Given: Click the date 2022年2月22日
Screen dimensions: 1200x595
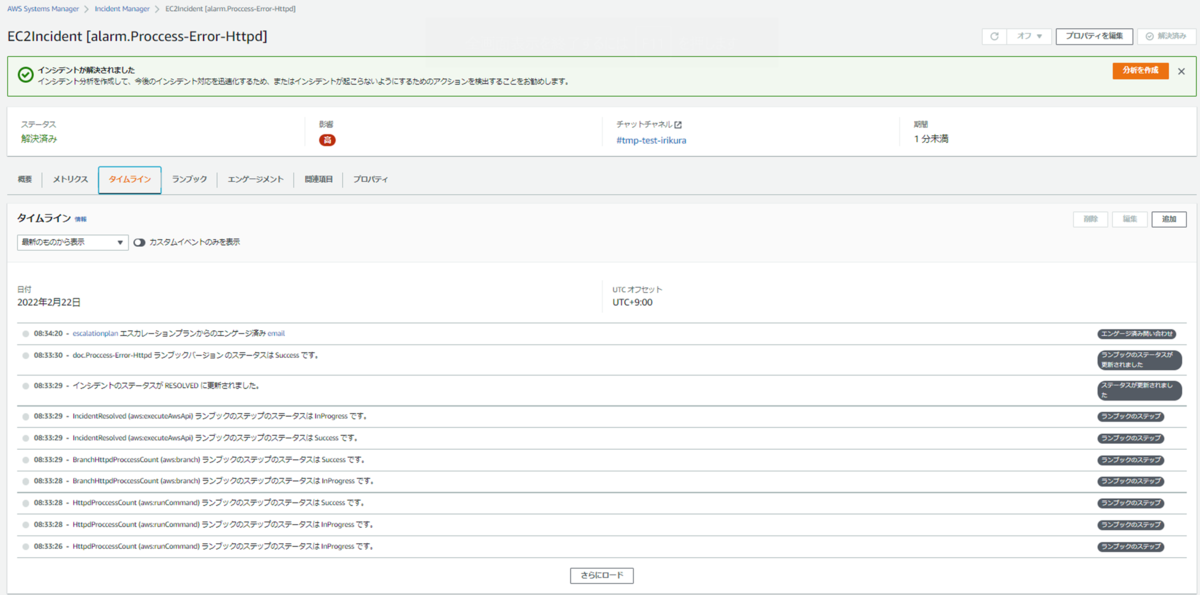Looking at the screenshot, I should coord(49,302).
